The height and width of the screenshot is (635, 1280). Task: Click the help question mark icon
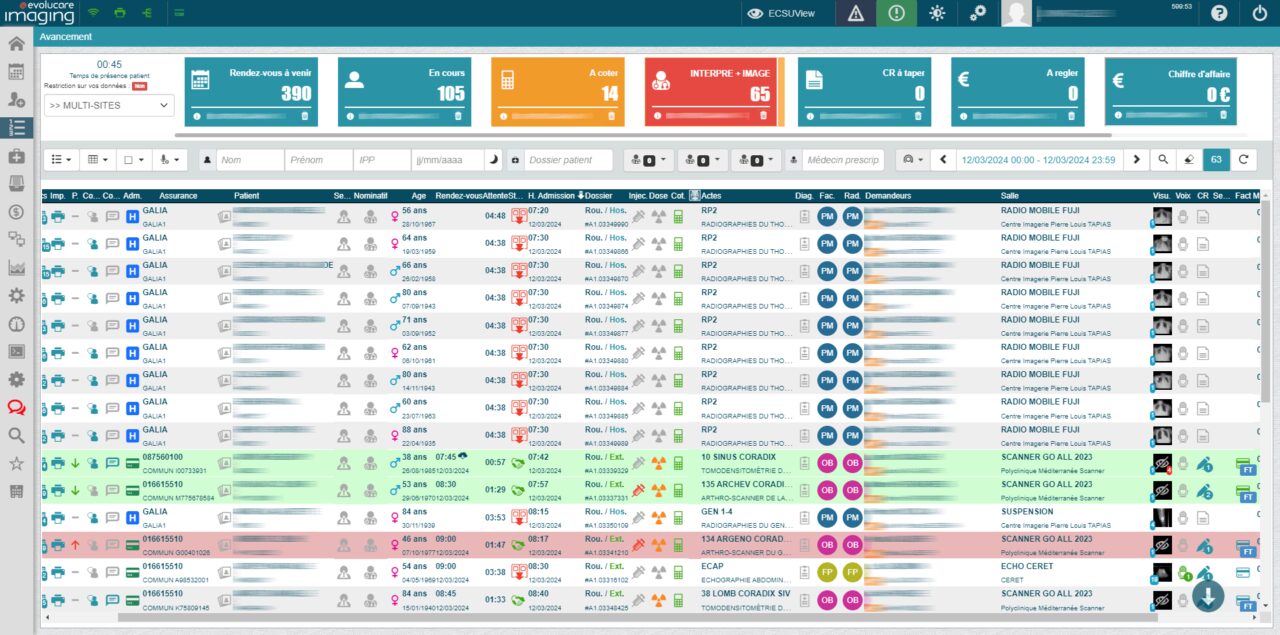(1218, 13)
